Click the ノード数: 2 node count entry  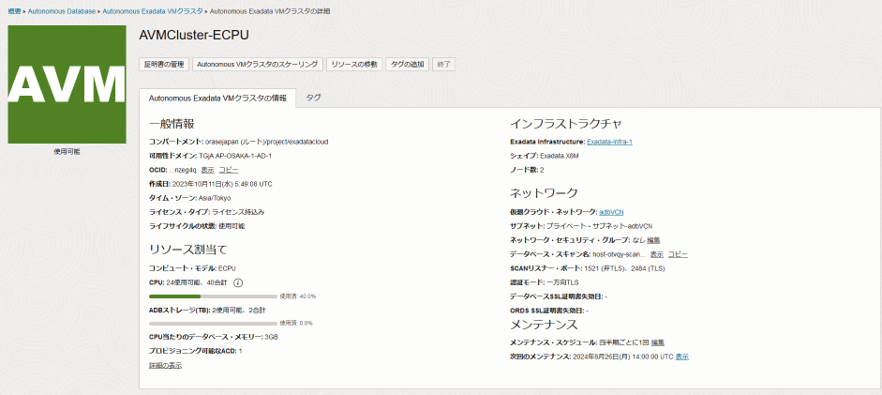point(527,170)
